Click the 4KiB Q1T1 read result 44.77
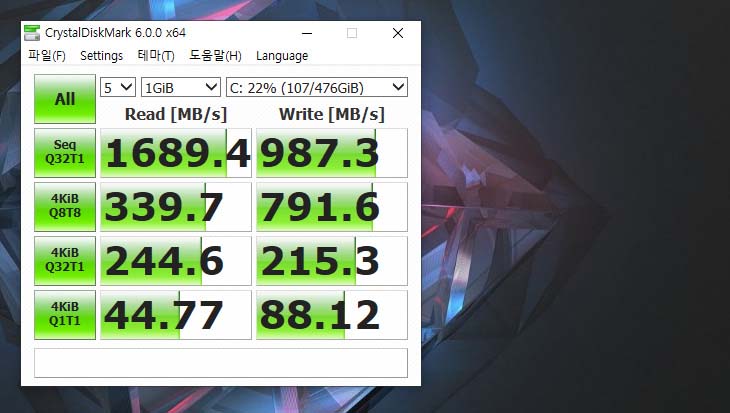The width and height of the screenshot is (730, 413). point(176,315)
